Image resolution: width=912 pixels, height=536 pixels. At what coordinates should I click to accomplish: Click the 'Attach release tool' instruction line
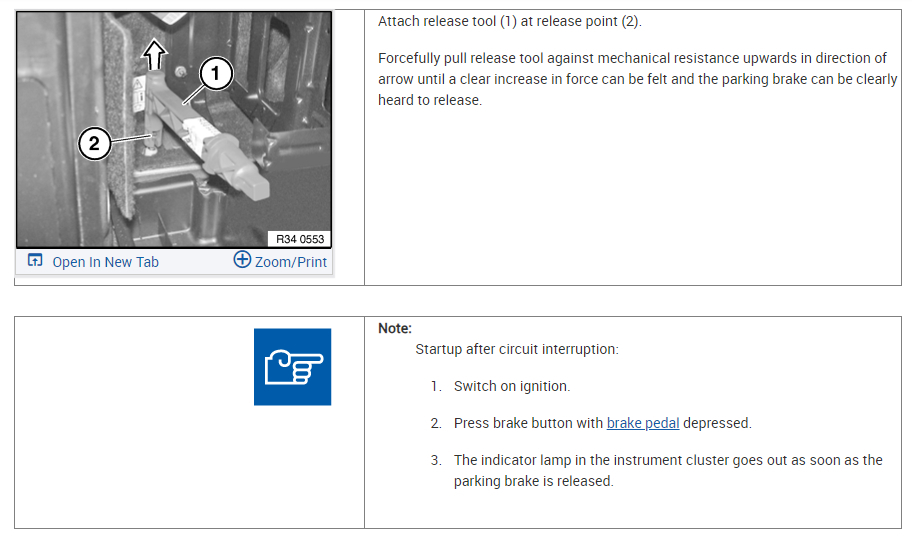[x=510, y=22]
